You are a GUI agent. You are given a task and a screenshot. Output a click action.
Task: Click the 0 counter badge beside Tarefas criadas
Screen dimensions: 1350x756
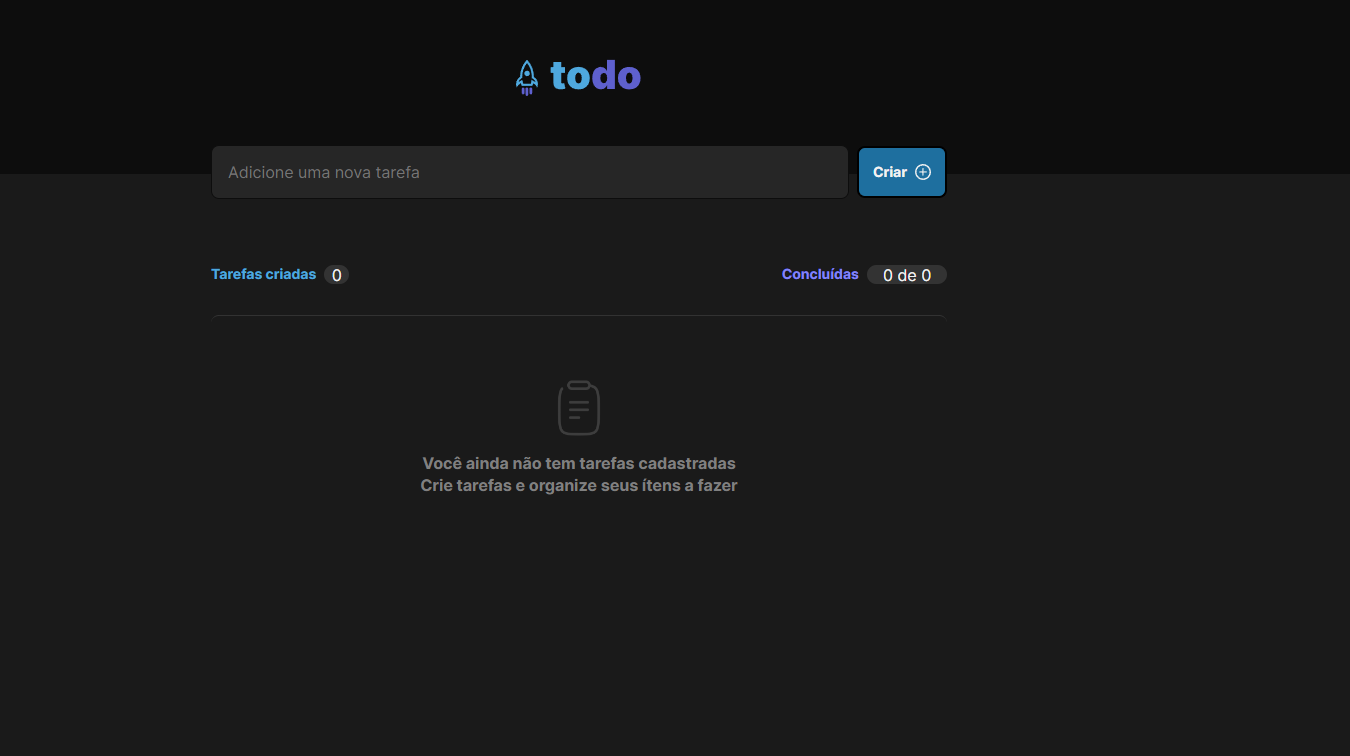point(337,274)
